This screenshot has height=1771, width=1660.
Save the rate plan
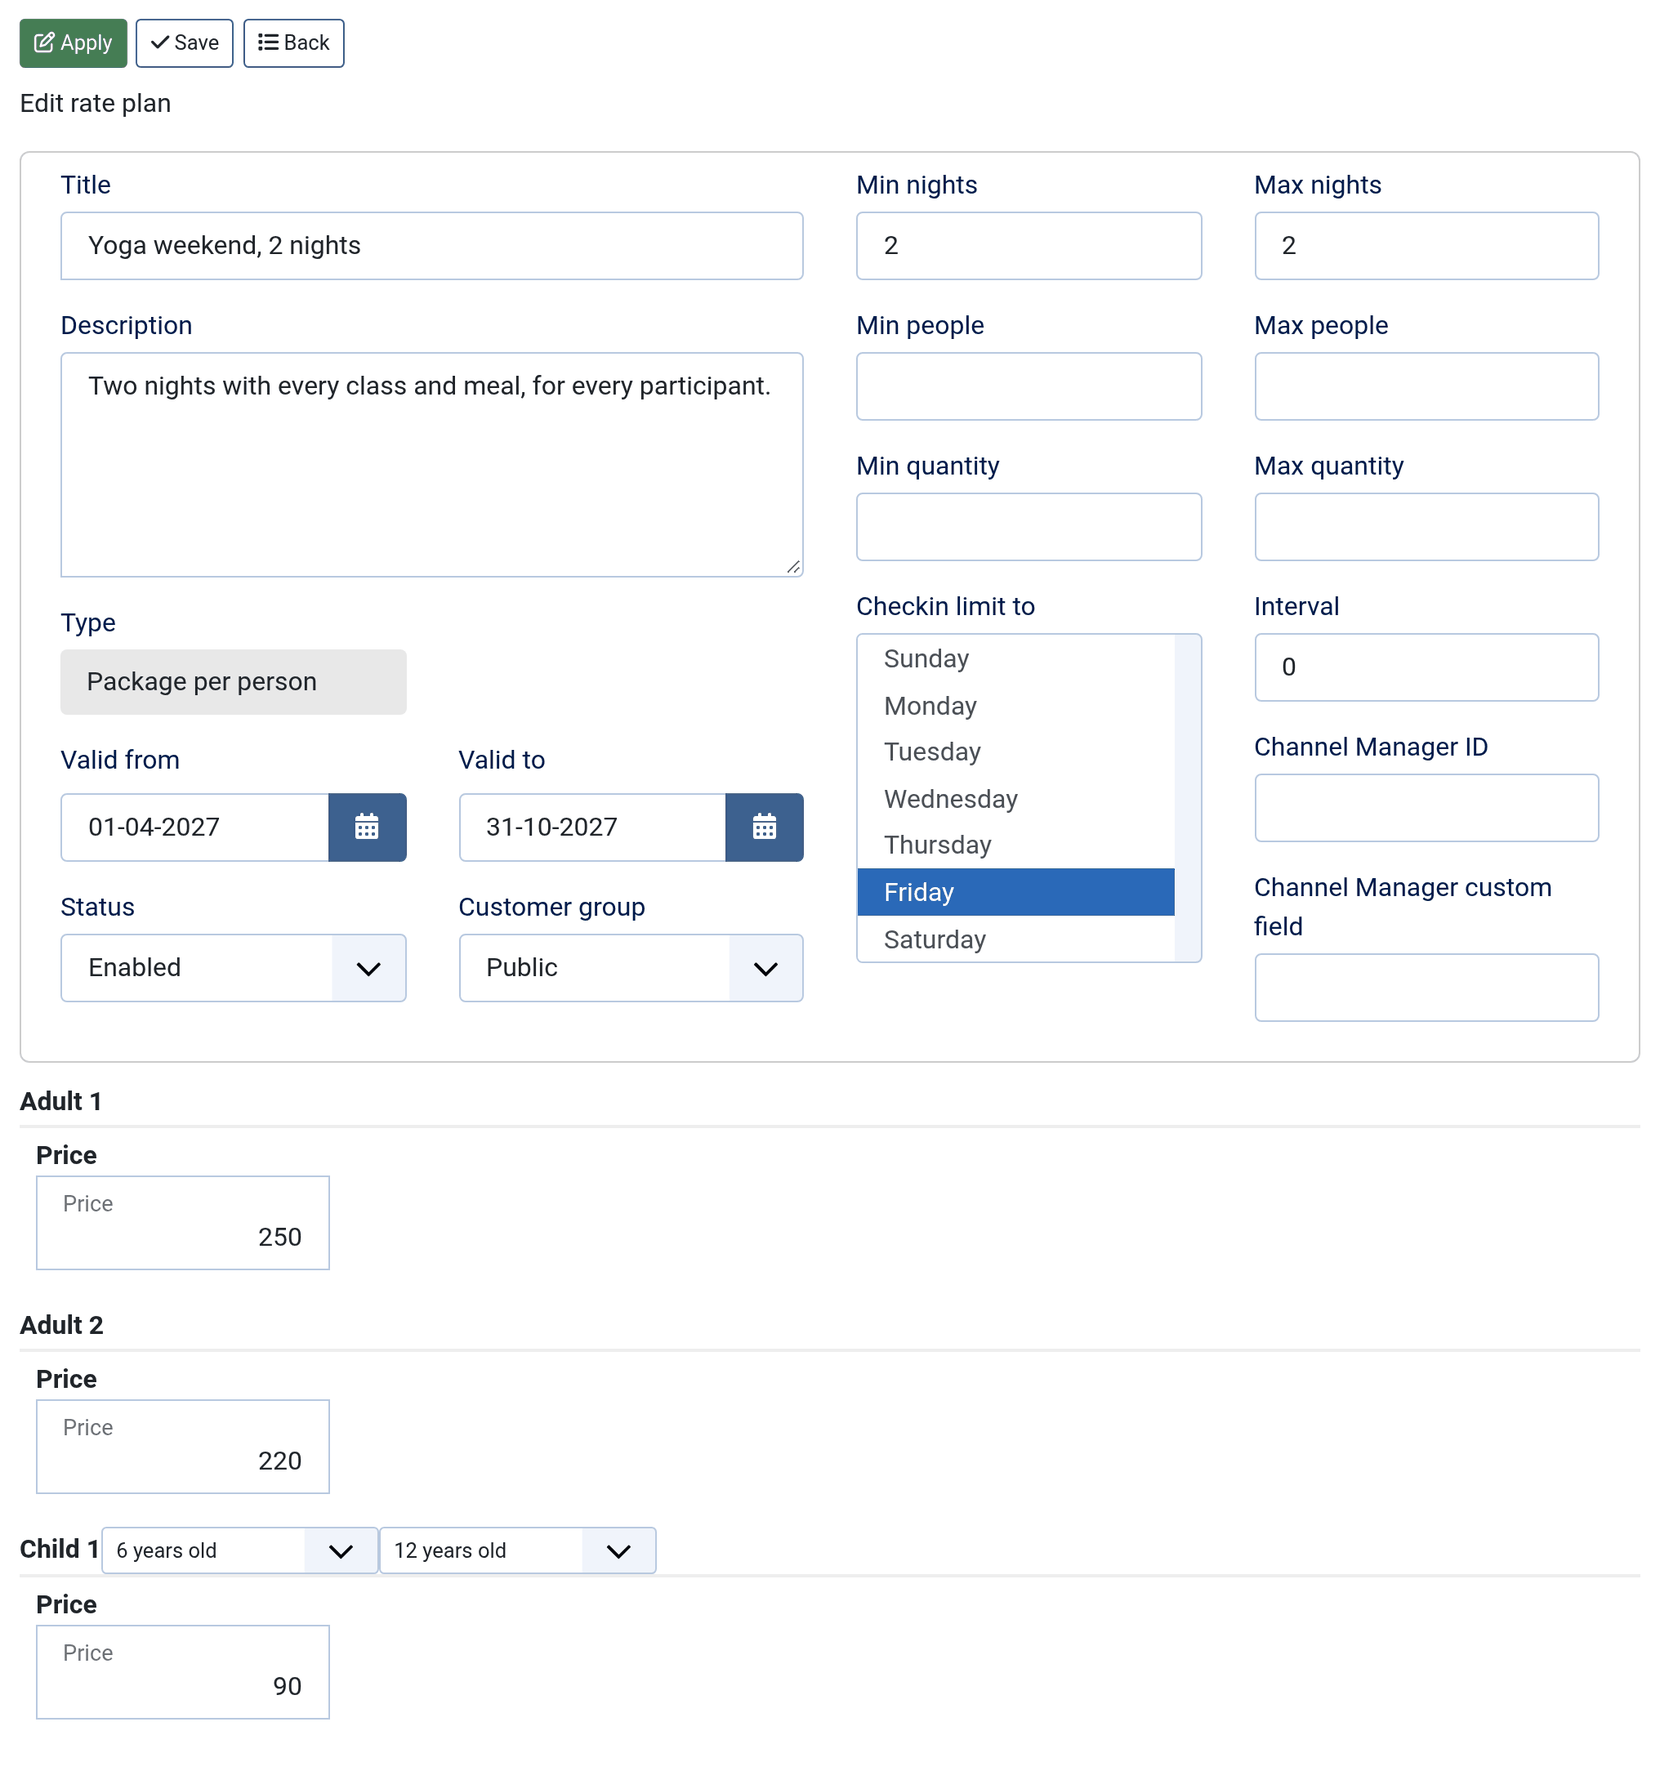click(184, 43)
